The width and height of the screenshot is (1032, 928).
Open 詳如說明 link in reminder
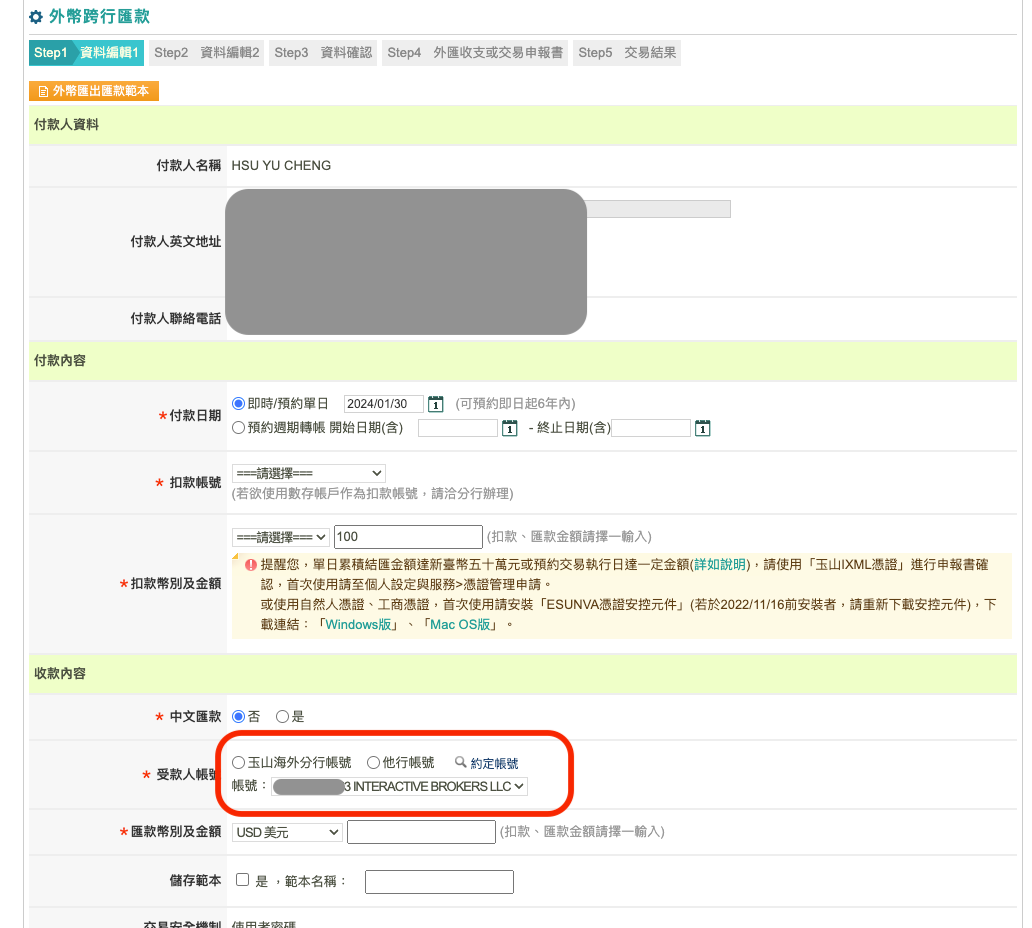(x=720, y=565)
